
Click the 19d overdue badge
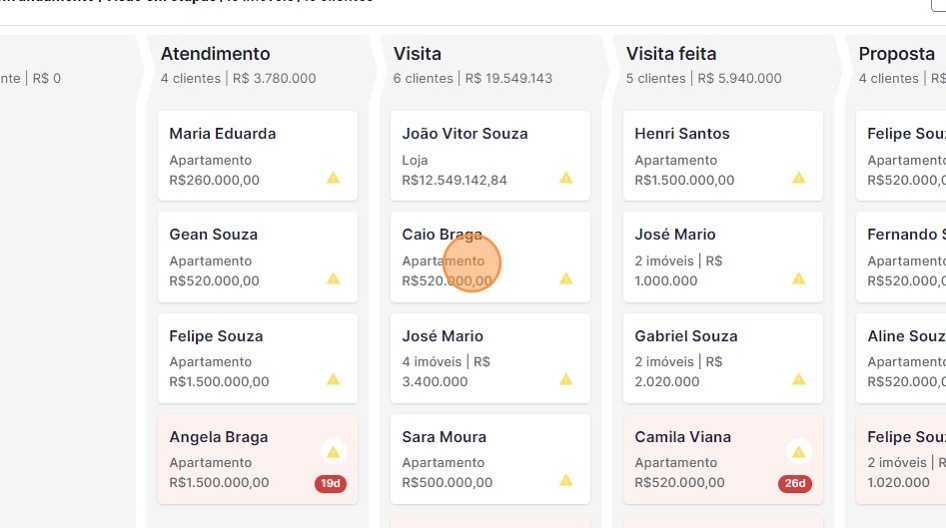tap(330, 484)
